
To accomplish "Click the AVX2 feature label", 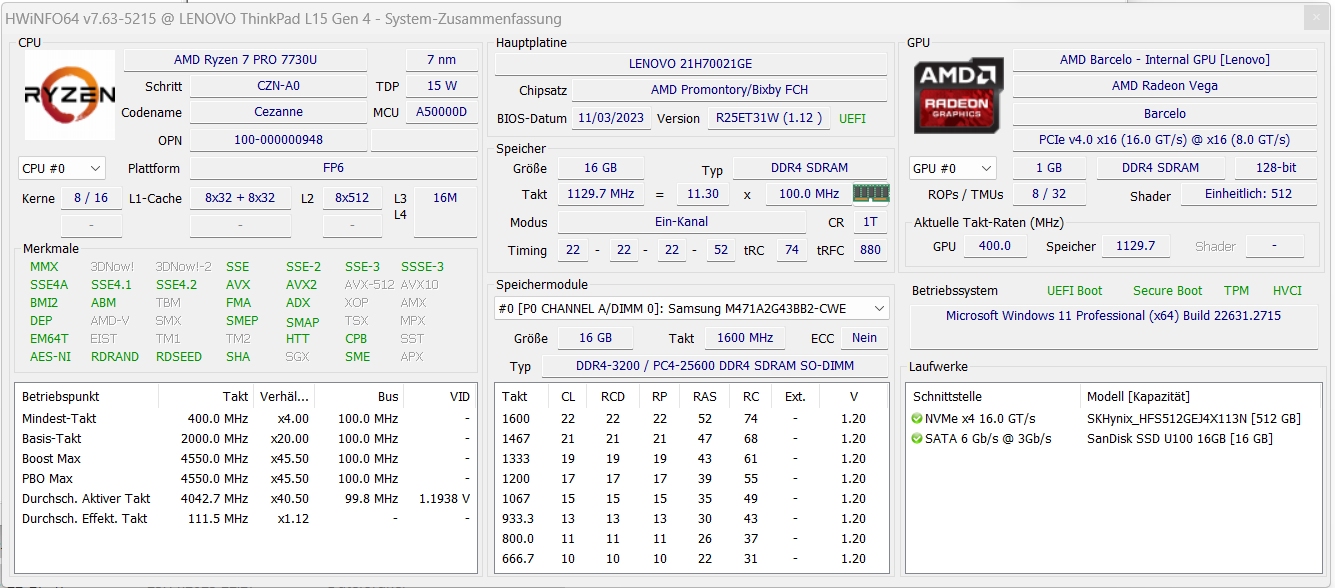I will point(301,285).
